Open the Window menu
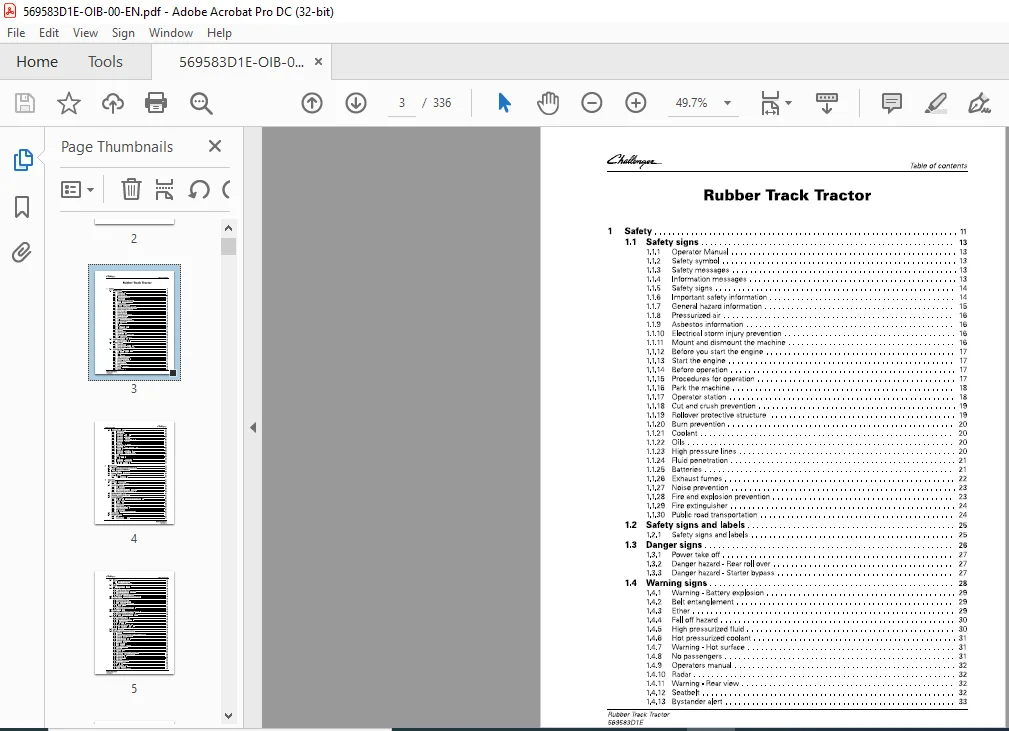The image size is (1009, 731). coord(171,33)
